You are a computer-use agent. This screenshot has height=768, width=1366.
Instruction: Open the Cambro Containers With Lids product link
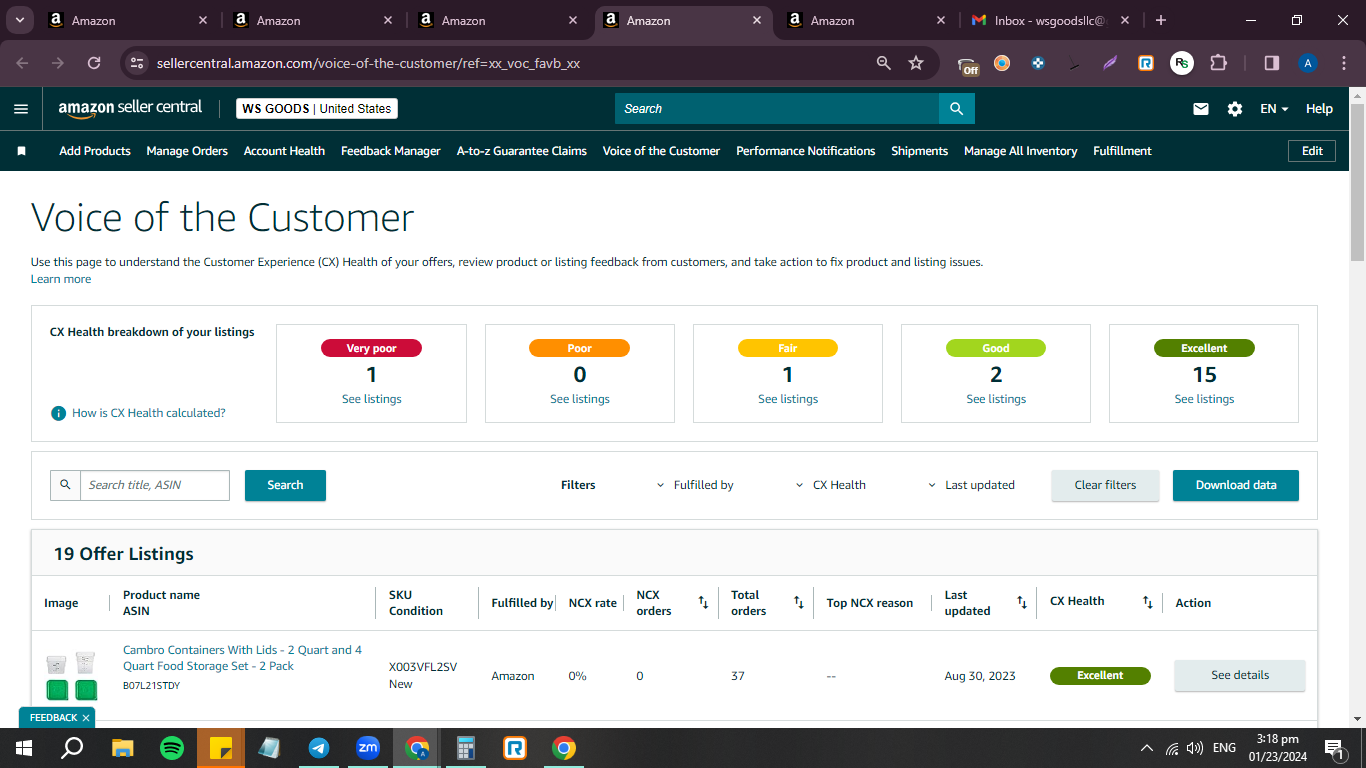243,658
